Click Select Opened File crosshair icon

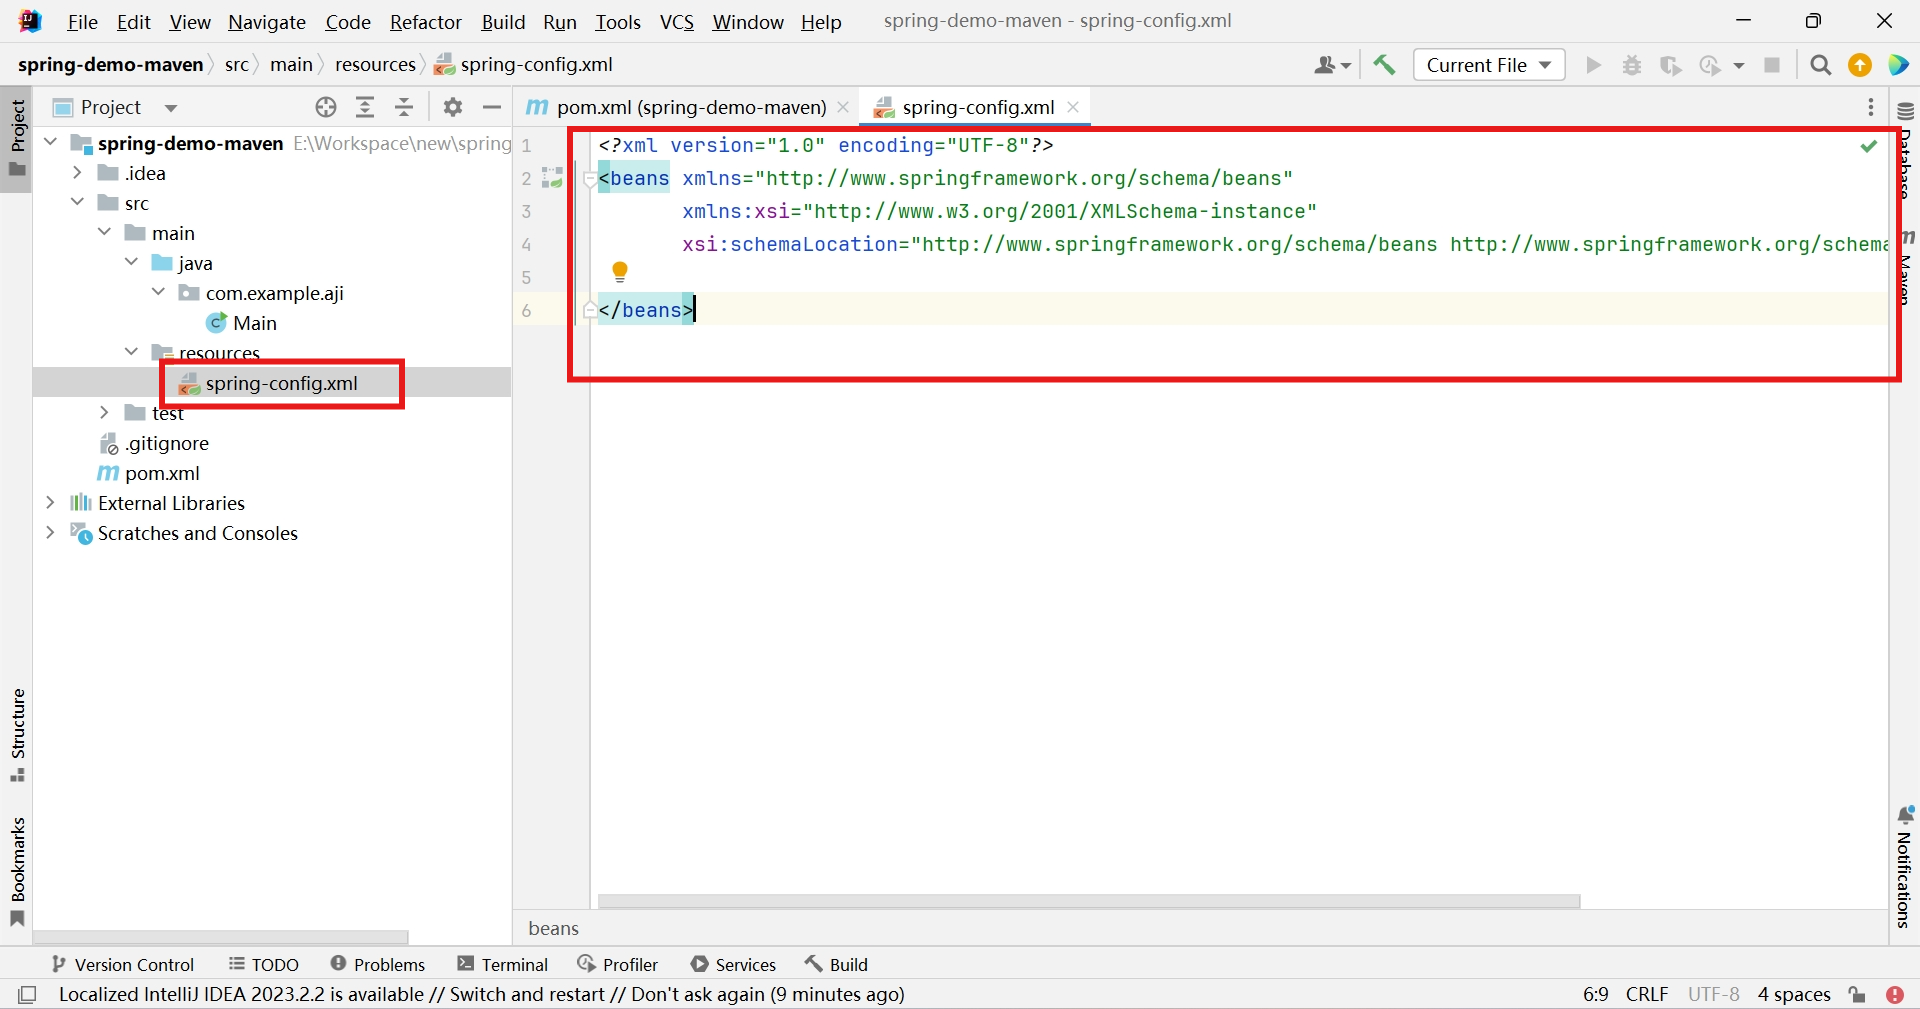click(326, 107)
